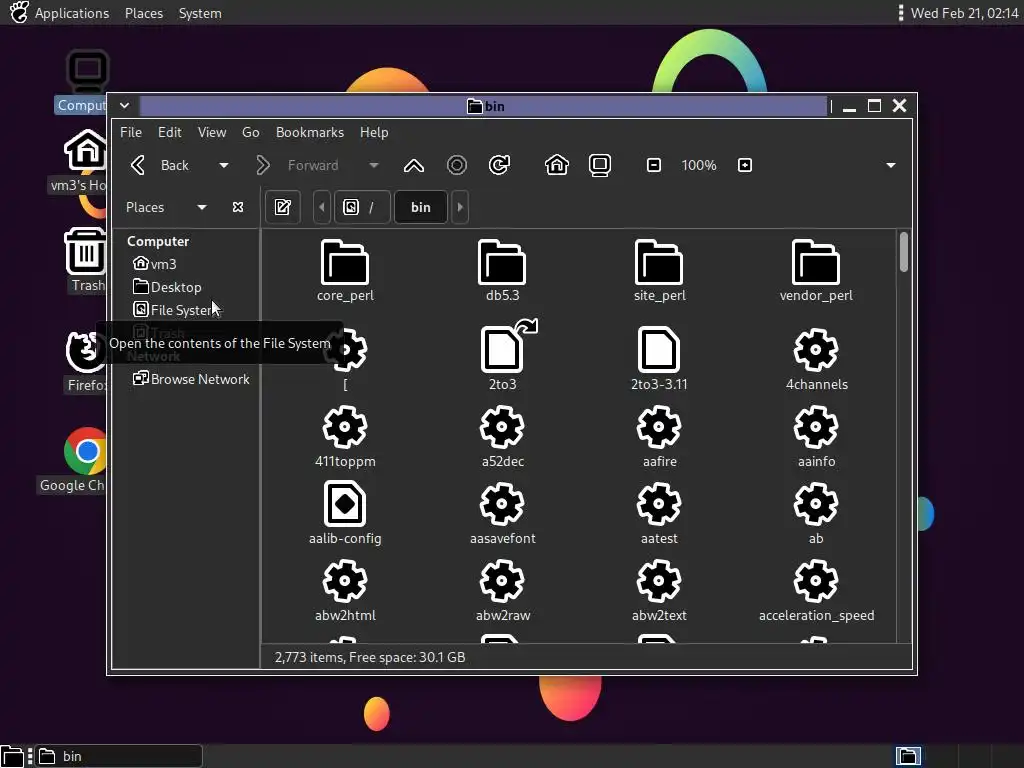The height and width of the screenshot is (768, 1024).
Task: Open the Bookmarks menu
Action: 310,132
